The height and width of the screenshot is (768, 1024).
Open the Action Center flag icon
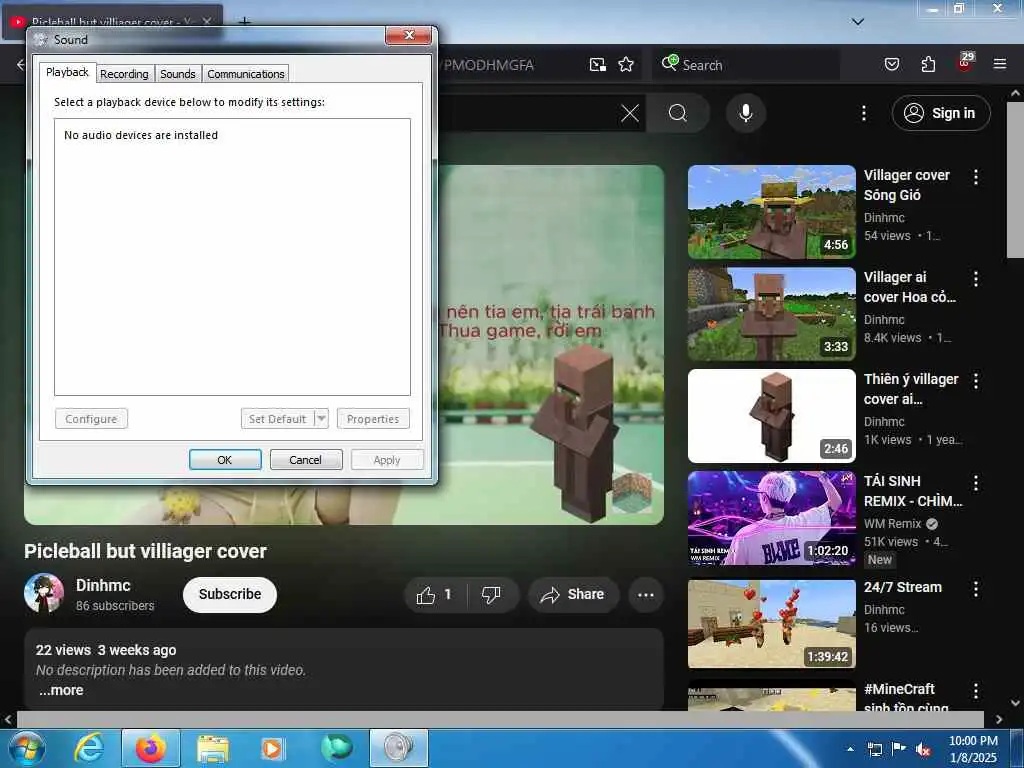[x=899, y=749]
